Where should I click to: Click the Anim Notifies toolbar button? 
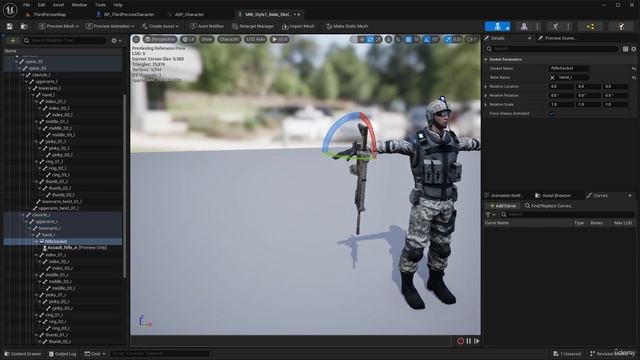pyautogui.click(x=207, y=26)
